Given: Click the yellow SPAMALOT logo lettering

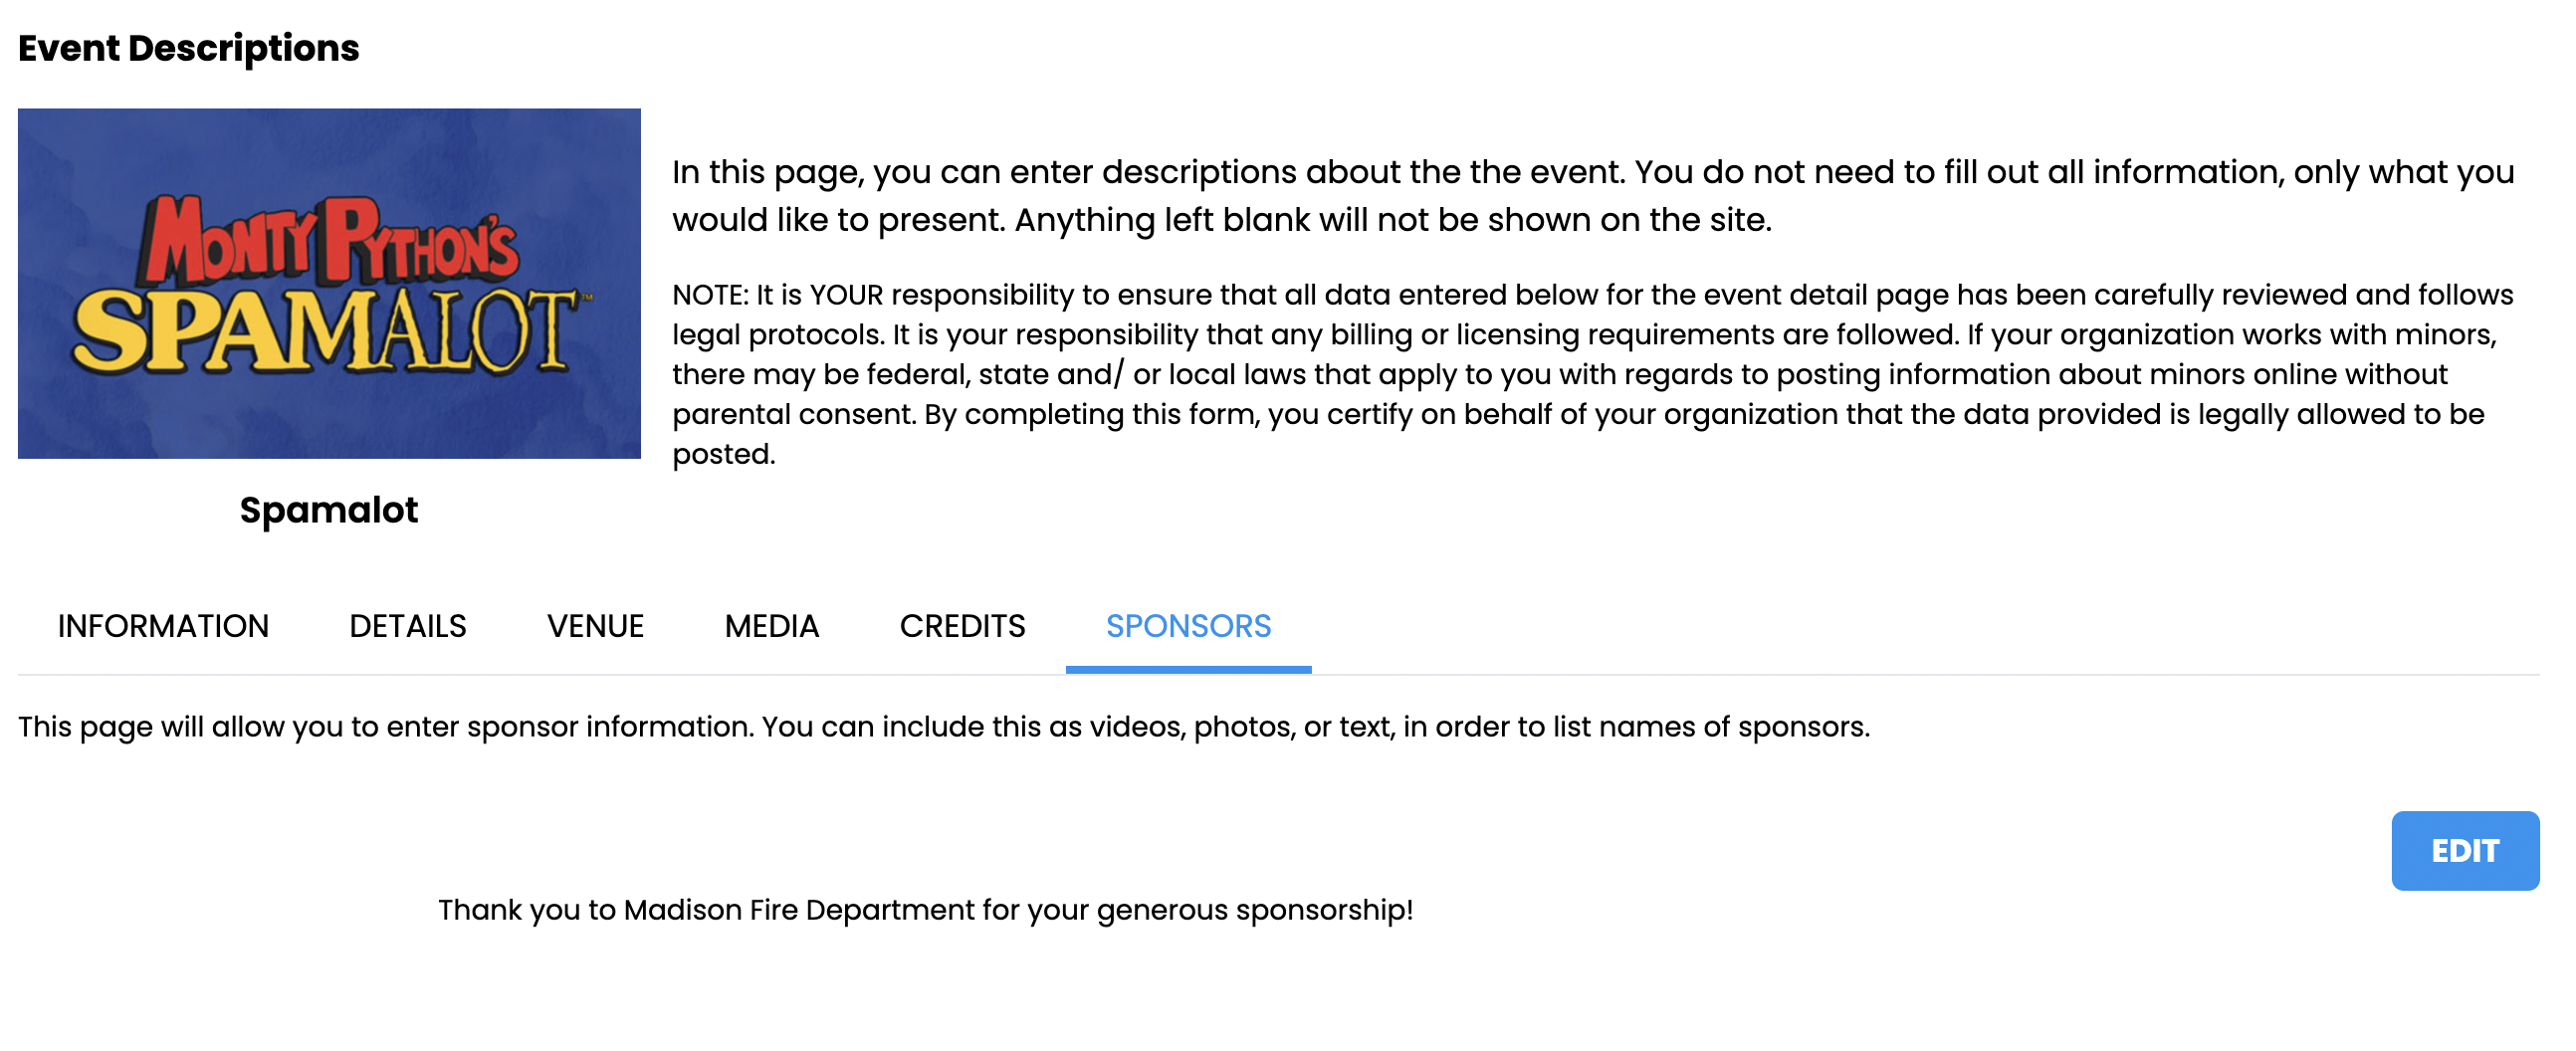Looking at the screenshot, I should (325, 331).
